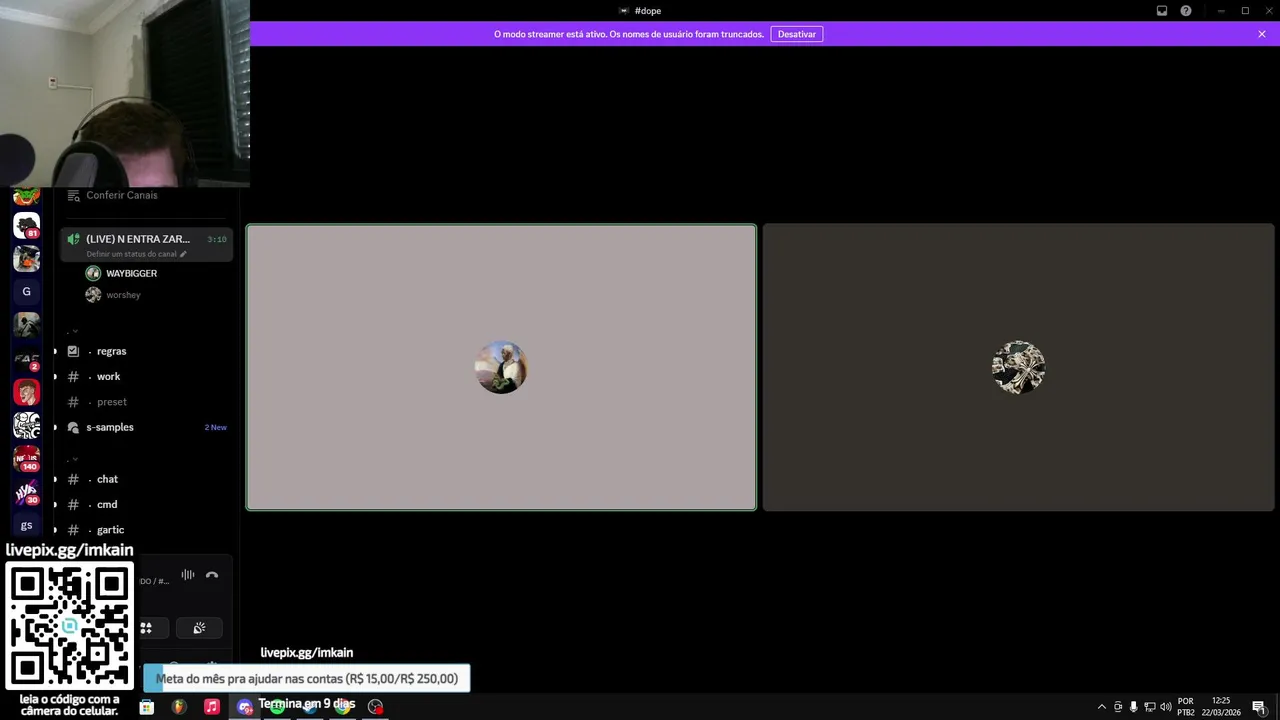Open Discord taskbar icon
The width and height of the screenshot is (1280, 720).
245,707
